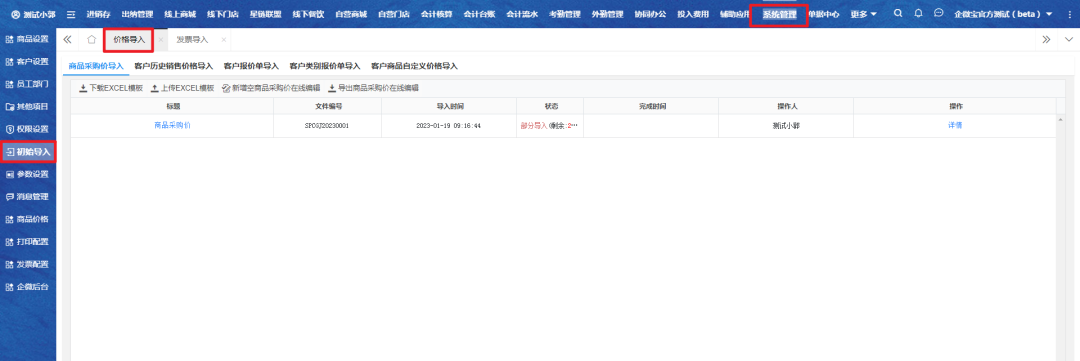Image resolution: width=1080 pixels, height=361 pixels.
Task: Open tab list dropdown chevron at far right
Action: (1069, 40)
